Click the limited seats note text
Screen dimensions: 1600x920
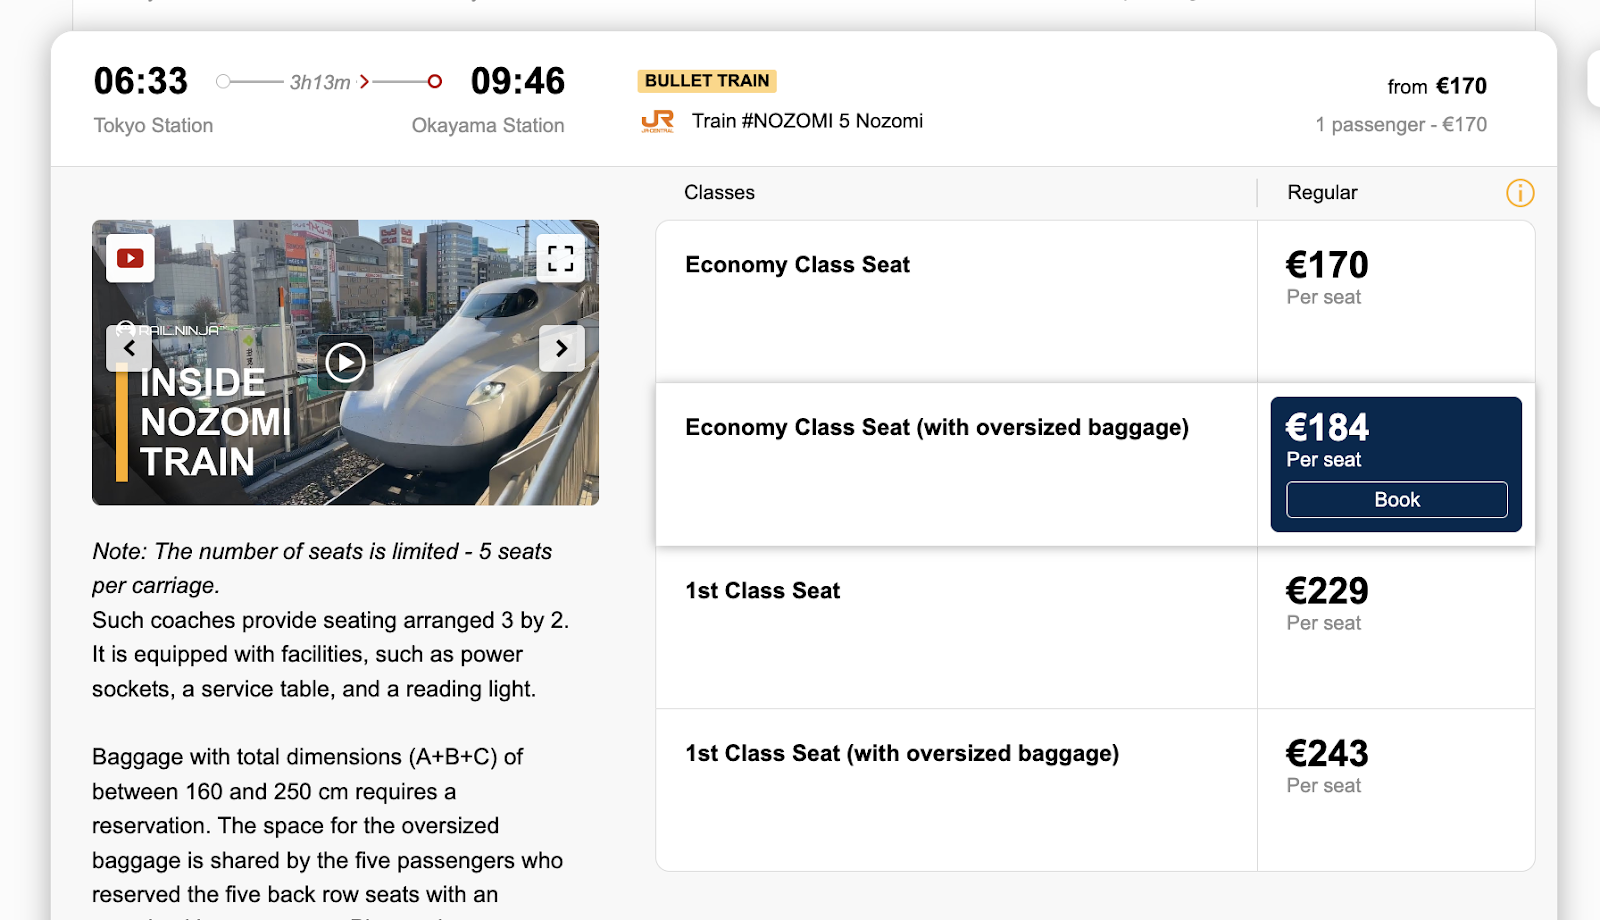[322, 568]
